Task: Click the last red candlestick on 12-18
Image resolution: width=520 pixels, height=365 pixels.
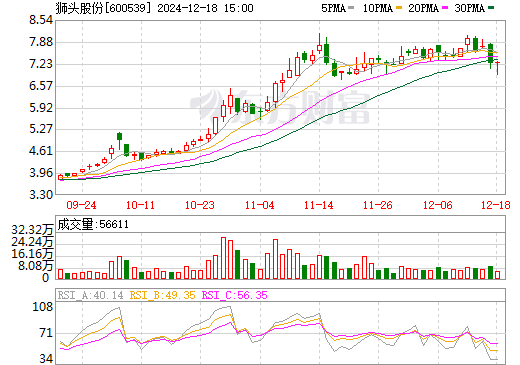Action: pos(497,68)
